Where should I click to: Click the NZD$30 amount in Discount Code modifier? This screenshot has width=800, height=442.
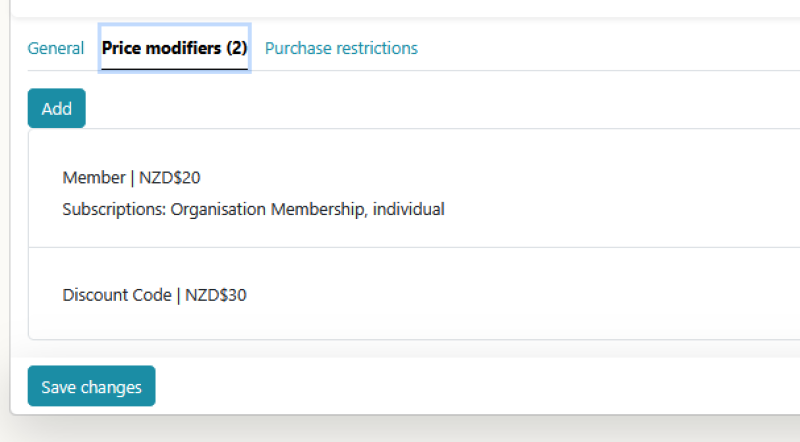(216, 295)
